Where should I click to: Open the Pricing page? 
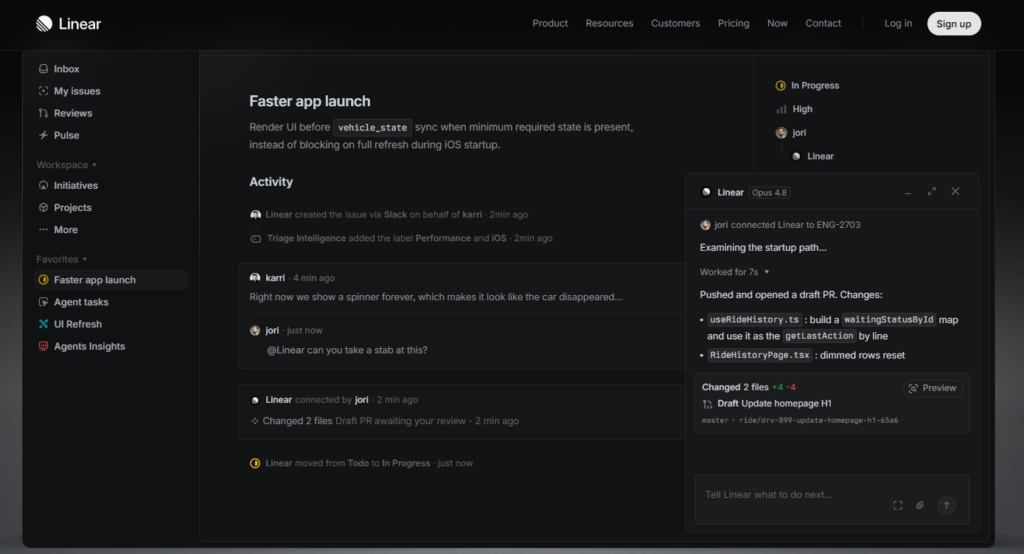tap(733, 24)
